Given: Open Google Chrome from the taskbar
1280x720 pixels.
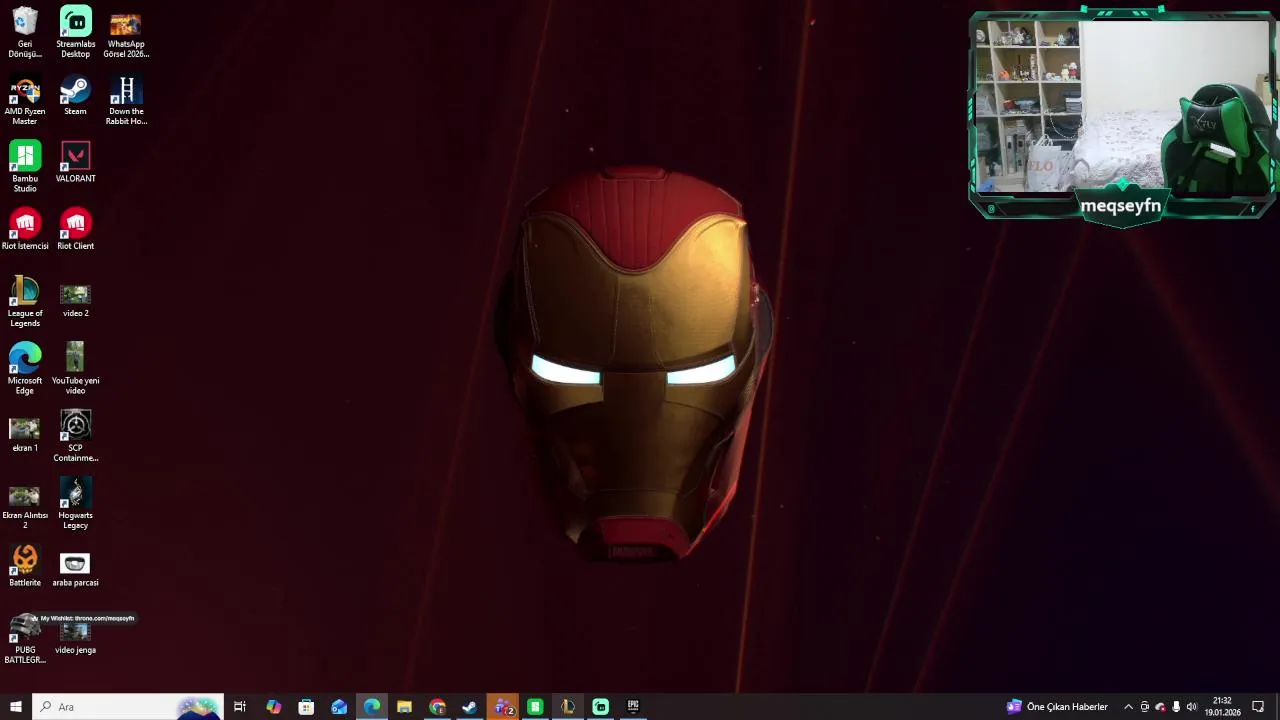Looking at the screenshot, I should point(437,707).
